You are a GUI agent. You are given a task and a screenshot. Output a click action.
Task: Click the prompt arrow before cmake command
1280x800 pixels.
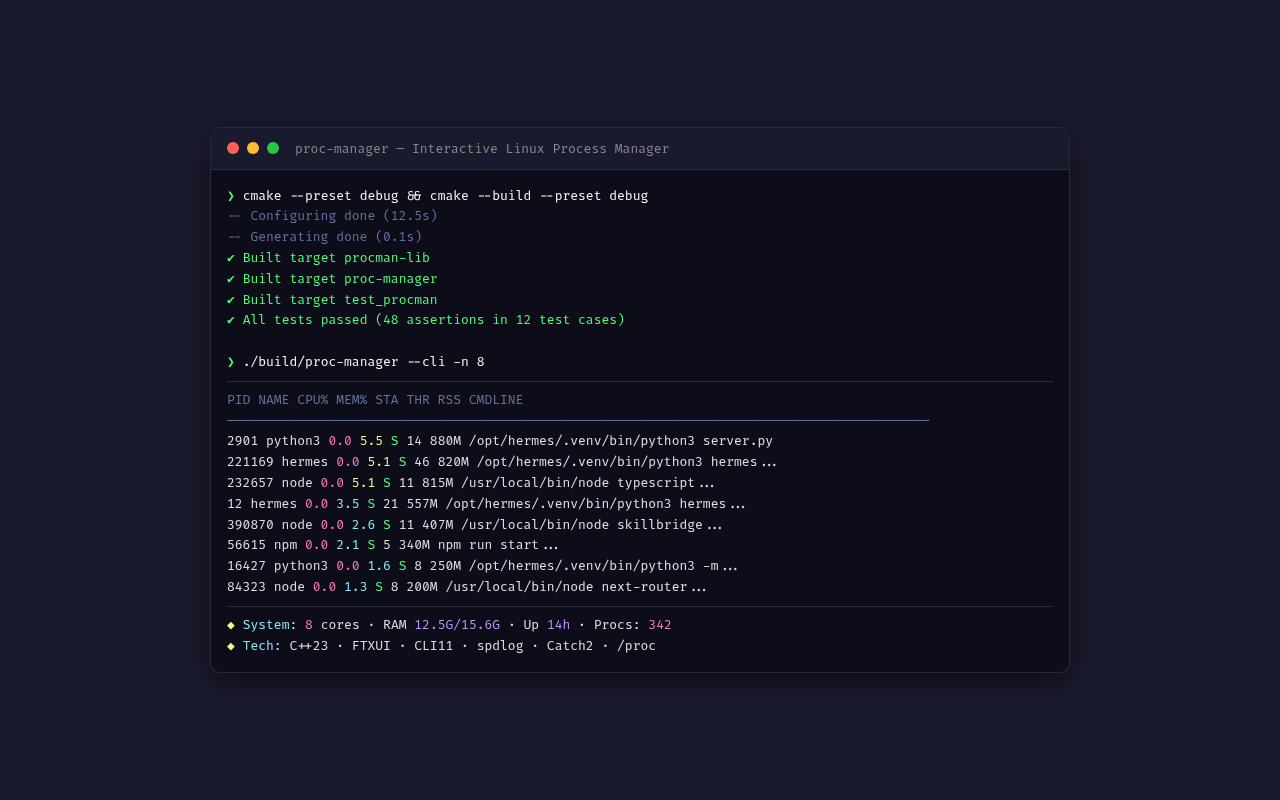[x=231, y=196]
